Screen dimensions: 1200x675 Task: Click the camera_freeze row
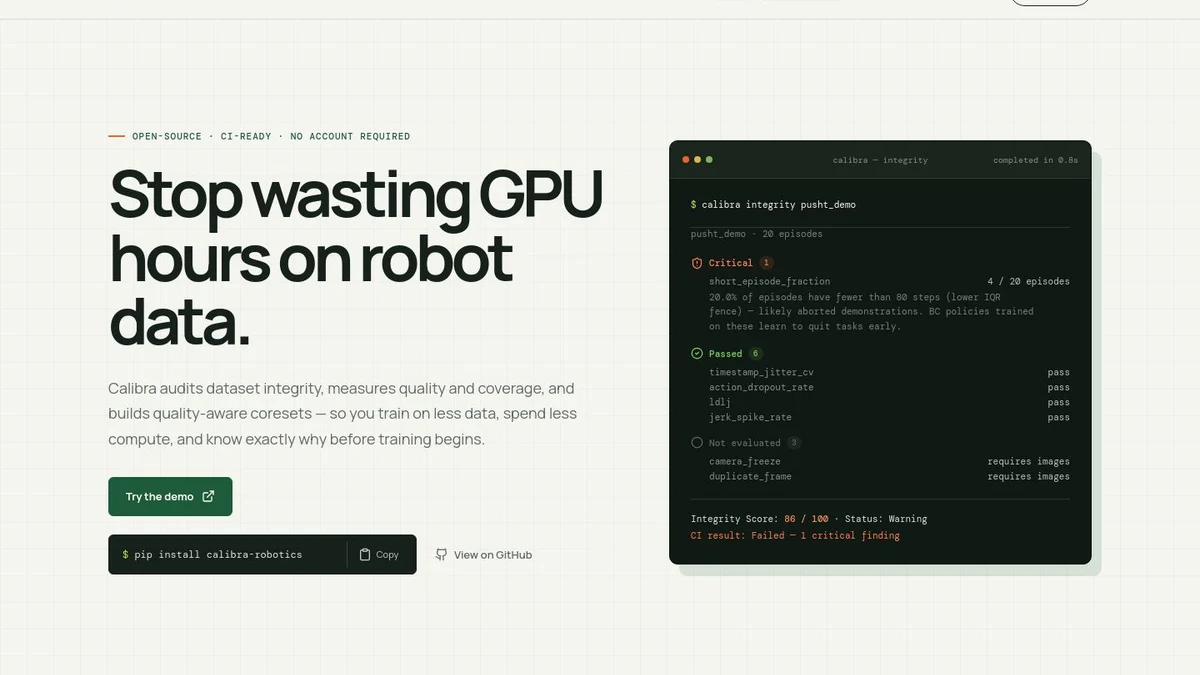889,461
